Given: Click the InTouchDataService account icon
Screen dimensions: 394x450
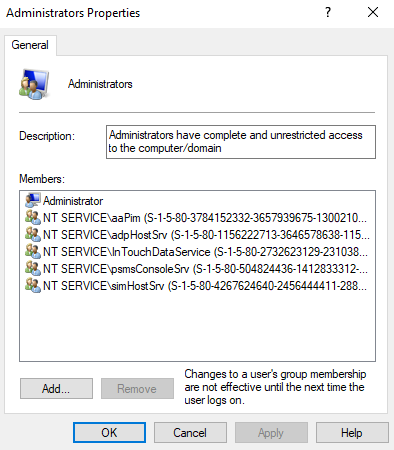Looking at the screenshot, I should pos(33,251).
